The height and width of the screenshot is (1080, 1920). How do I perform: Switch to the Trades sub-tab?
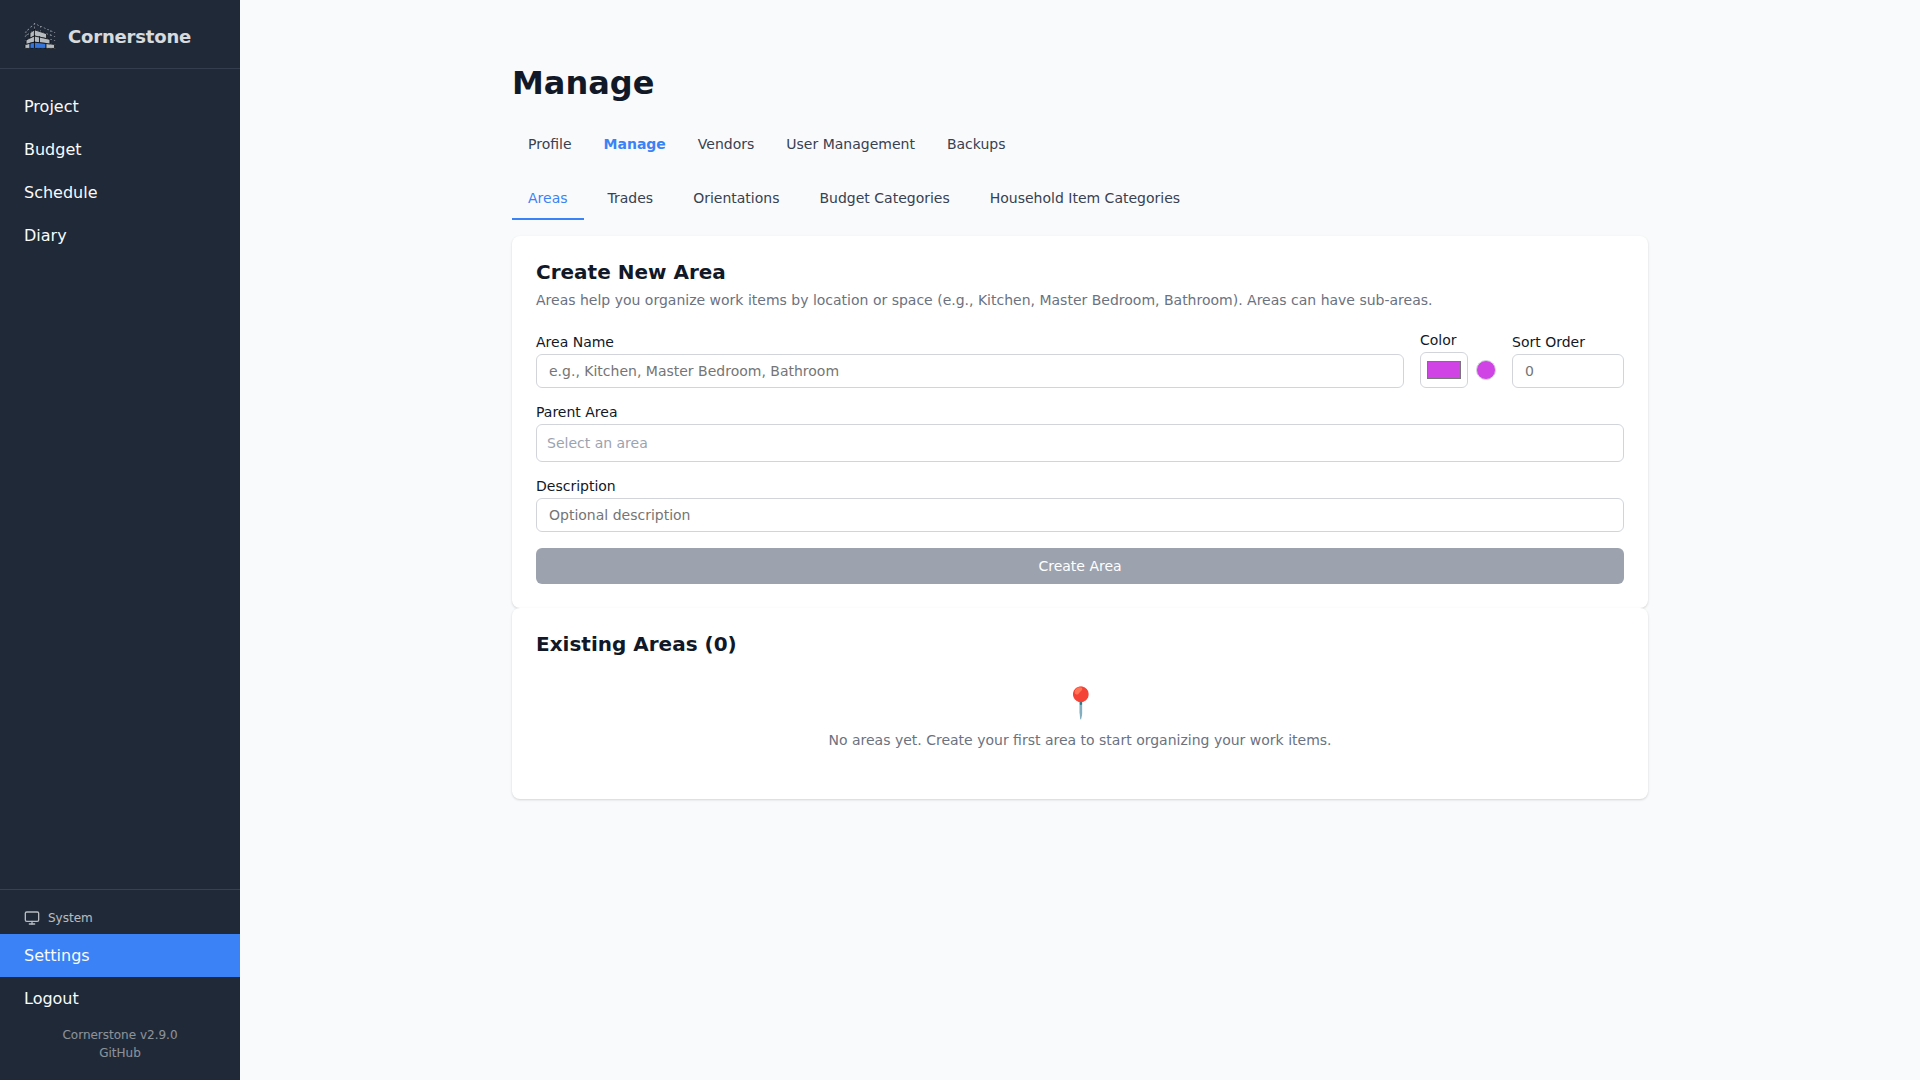(630, 198)
